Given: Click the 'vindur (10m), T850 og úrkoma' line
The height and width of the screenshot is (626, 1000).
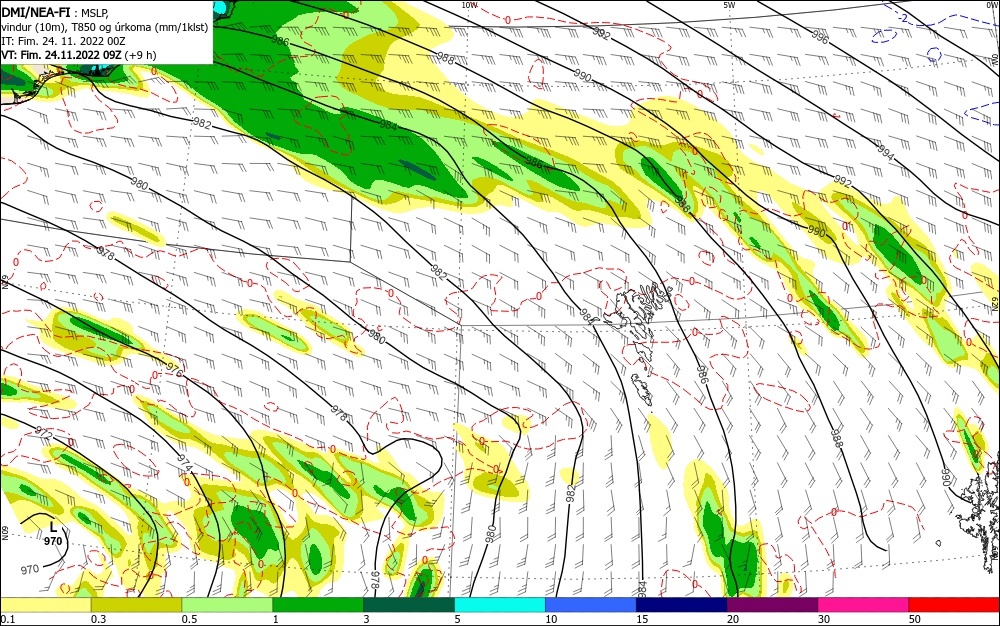Looking at the screenshot, I should (105, 27).
